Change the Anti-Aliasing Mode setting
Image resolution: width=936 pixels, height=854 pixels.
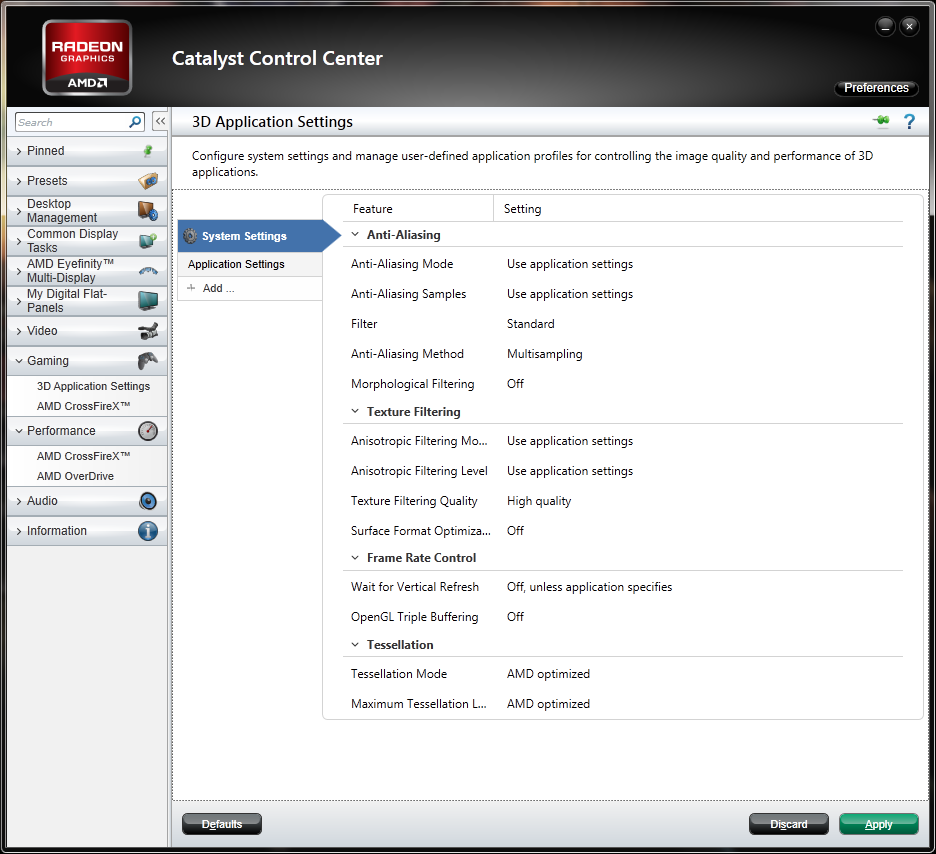coord(570,264)
